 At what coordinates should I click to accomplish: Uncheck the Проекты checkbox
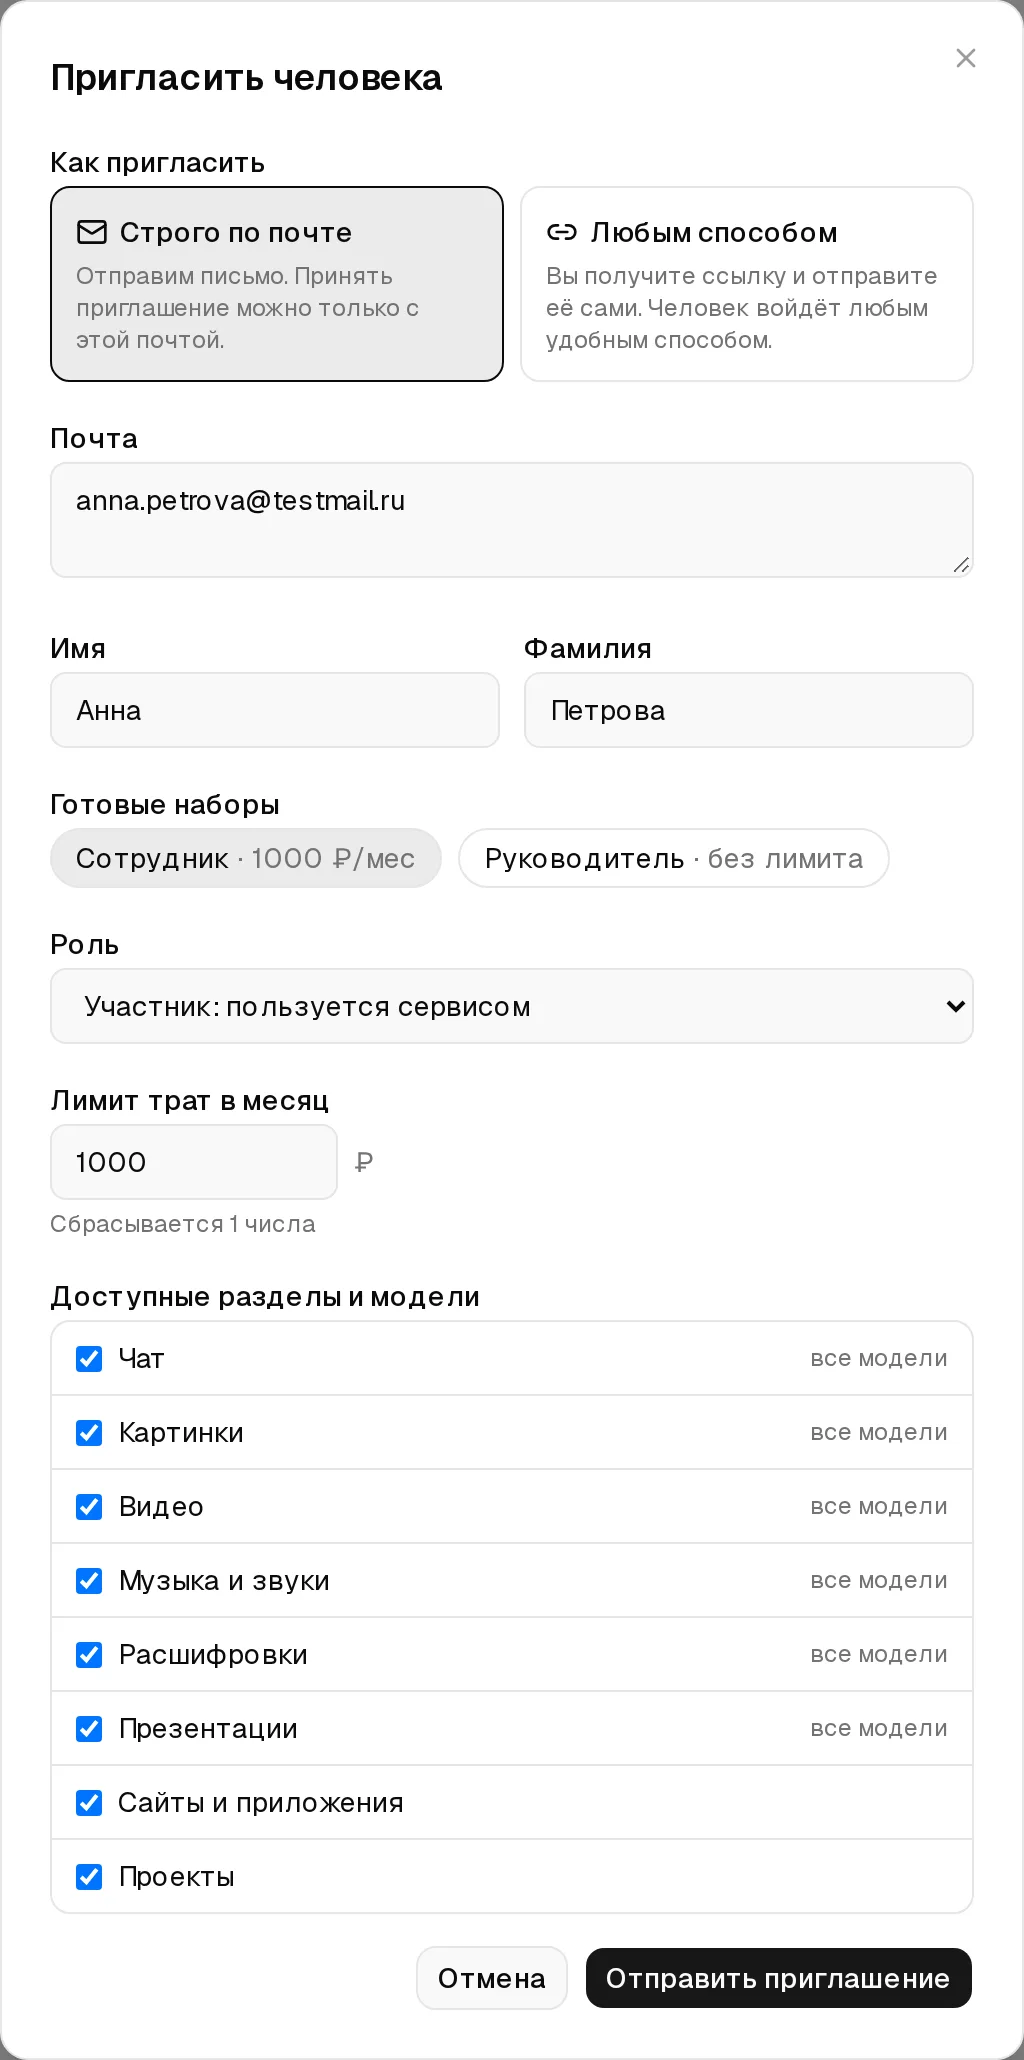click(x=89, y=1877)
